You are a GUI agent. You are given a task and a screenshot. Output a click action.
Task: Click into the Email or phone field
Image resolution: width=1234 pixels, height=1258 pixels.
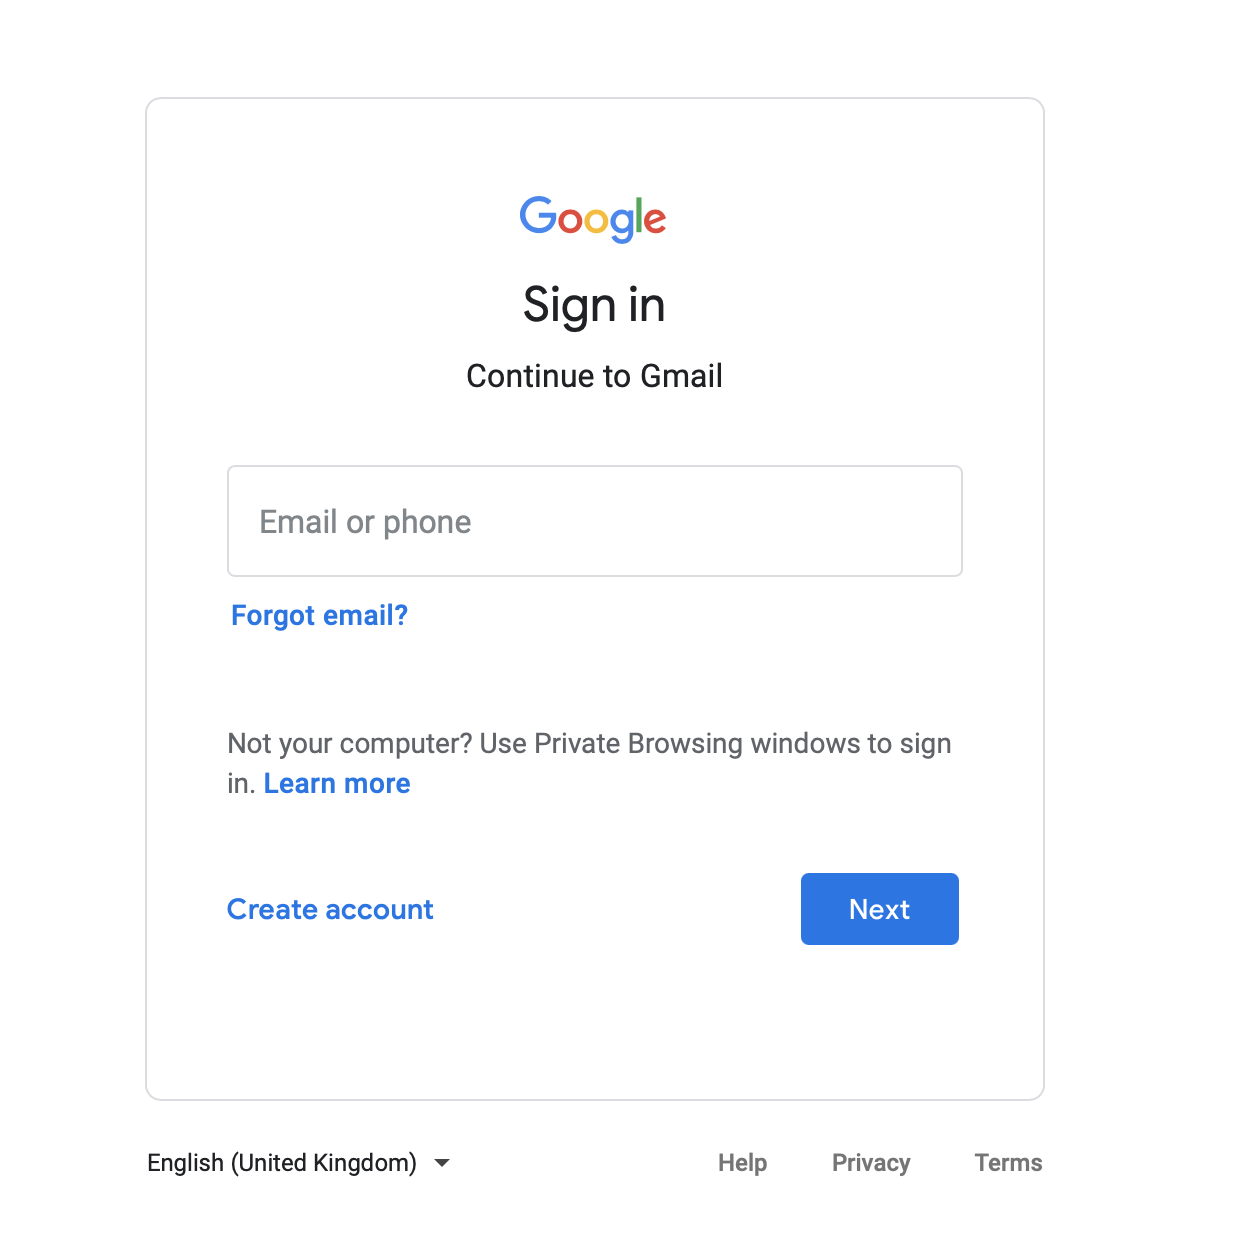pyautogui.click(x=595, y=521)
